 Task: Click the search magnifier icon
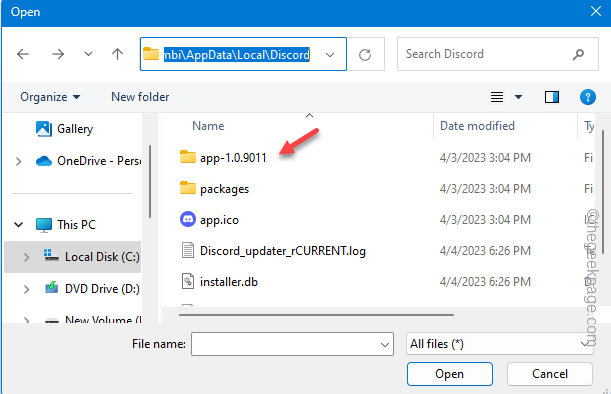(x=578, y=54)
